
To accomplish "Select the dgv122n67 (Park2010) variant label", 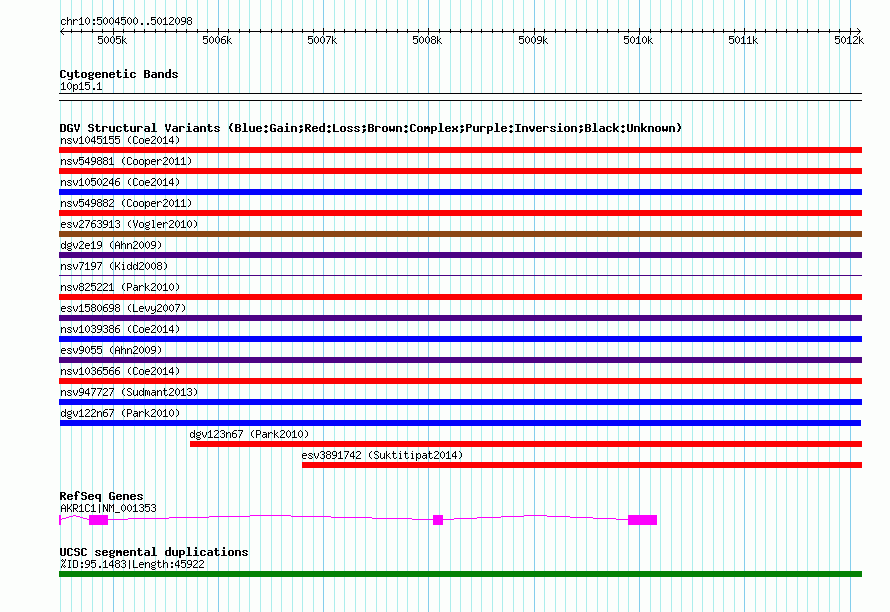I will point(120,413).
